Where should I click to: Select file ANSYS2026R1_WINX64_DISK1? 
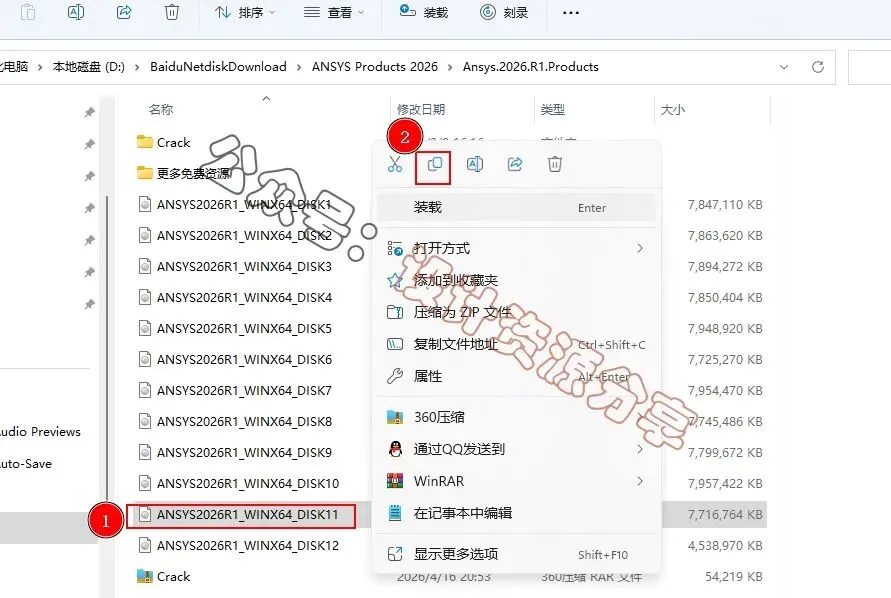235,205
